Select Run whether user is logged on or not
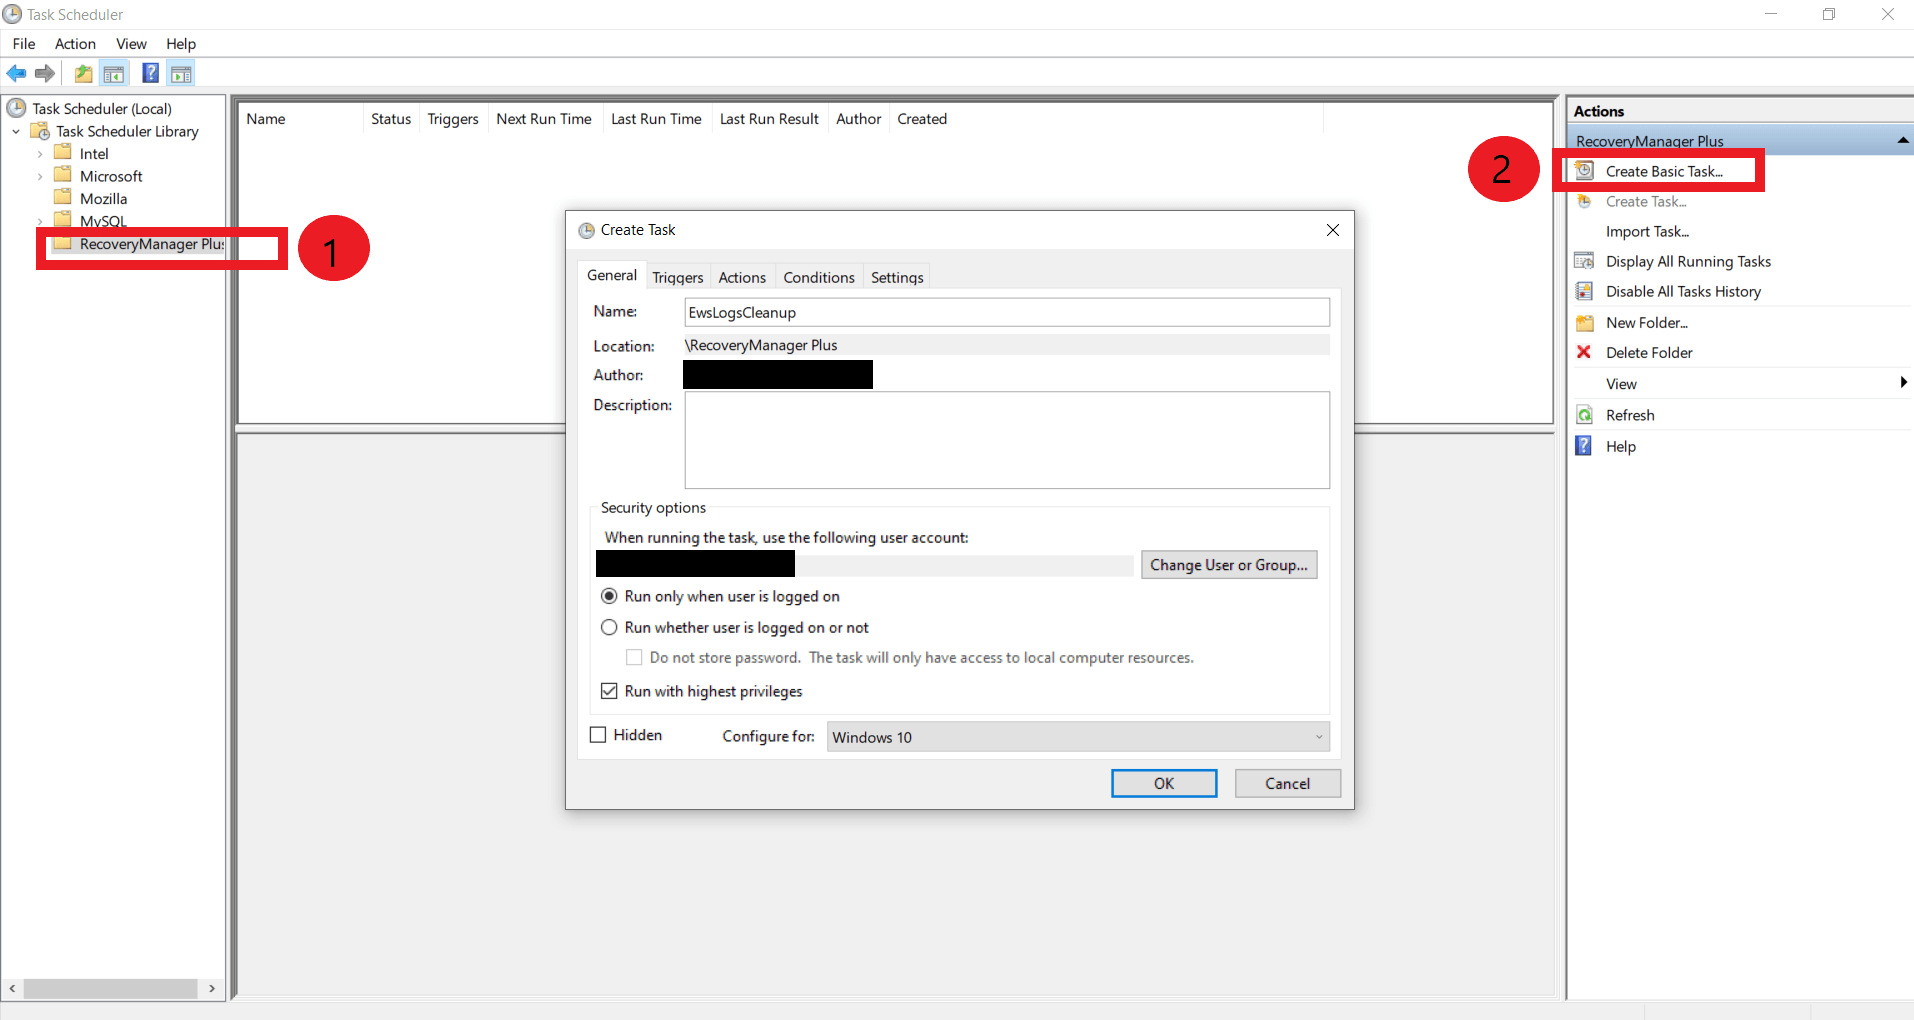This screenshot has width=1914, height=1020. coord(610,627)
